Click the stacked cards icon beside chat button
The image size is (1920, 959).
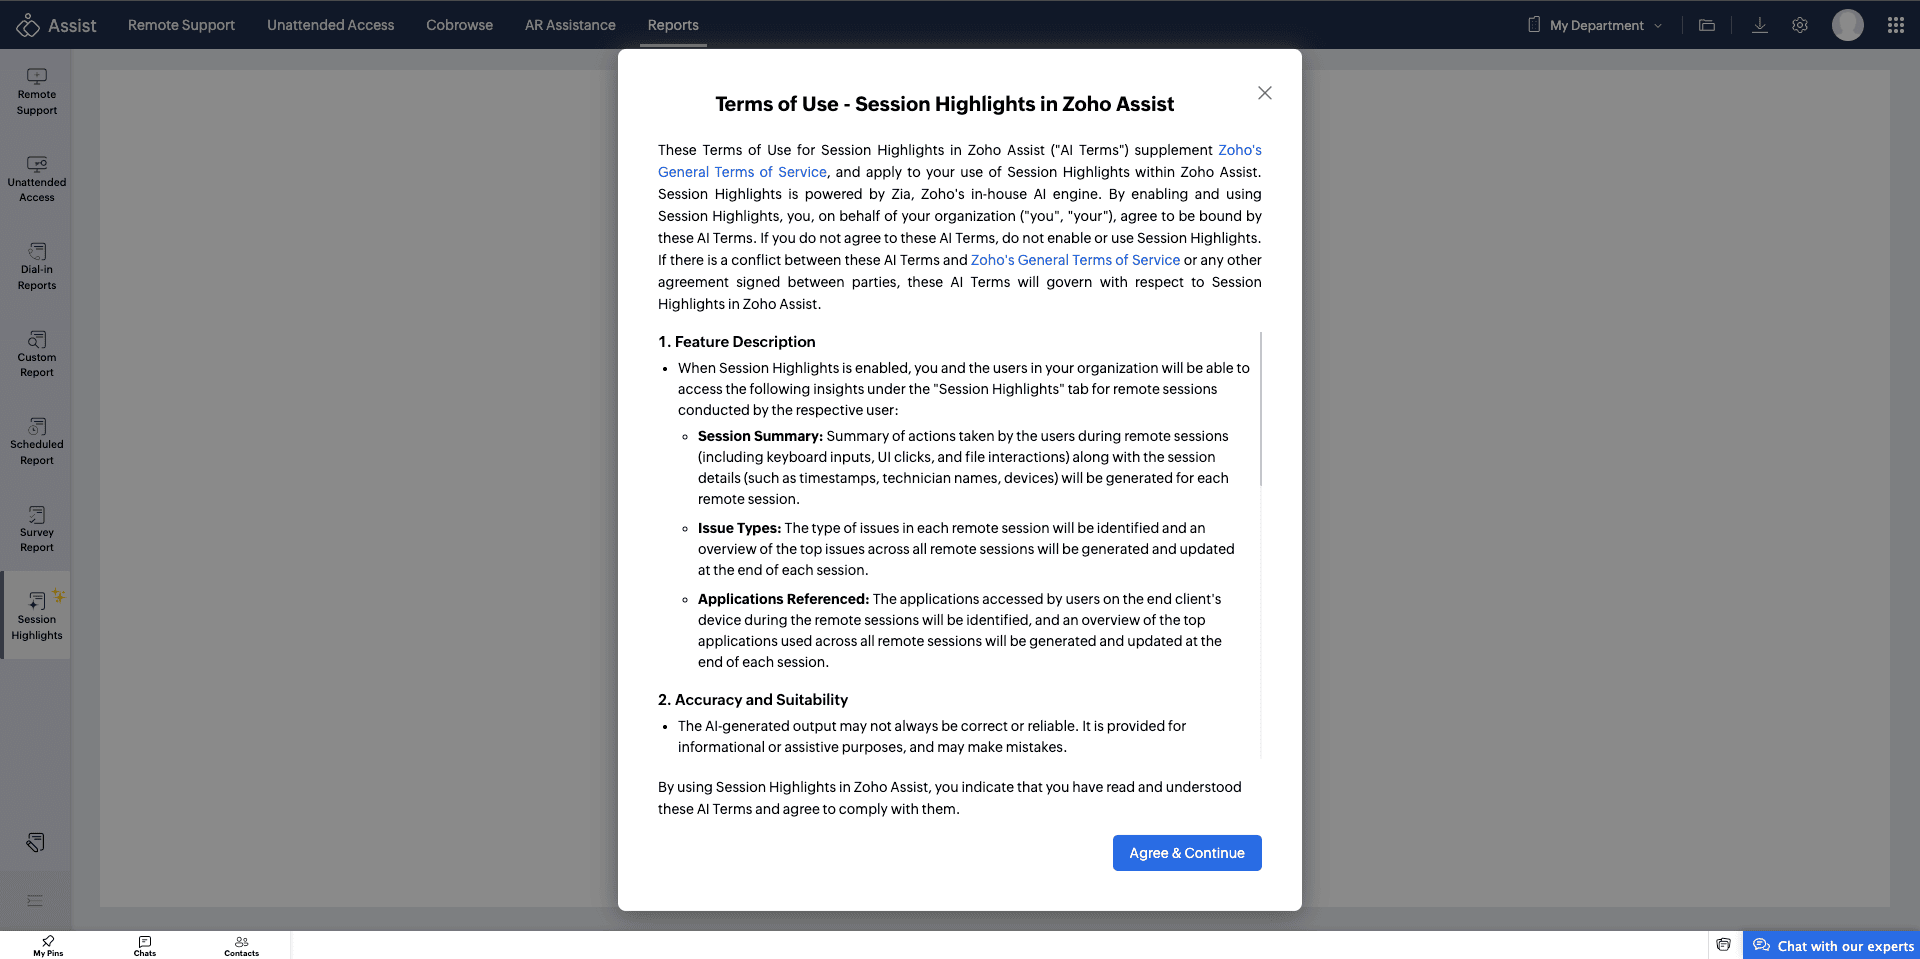1724,945
